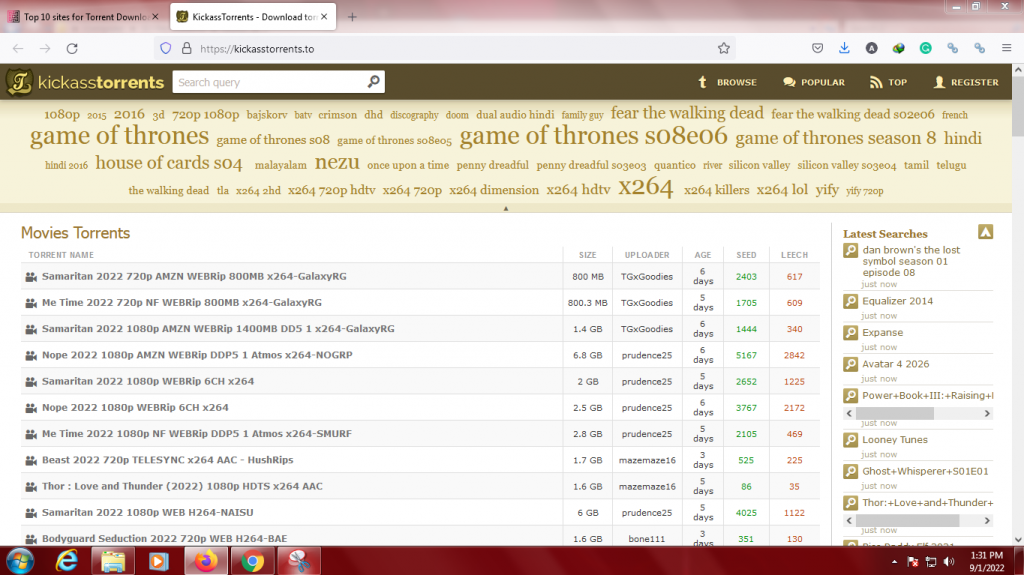Image resolution: width=1024 pixels, height=575 pixels.
Task: Click movie icon beside Samaritan 1080p WEBRip 6CH
Action: [x=31, y=382]
